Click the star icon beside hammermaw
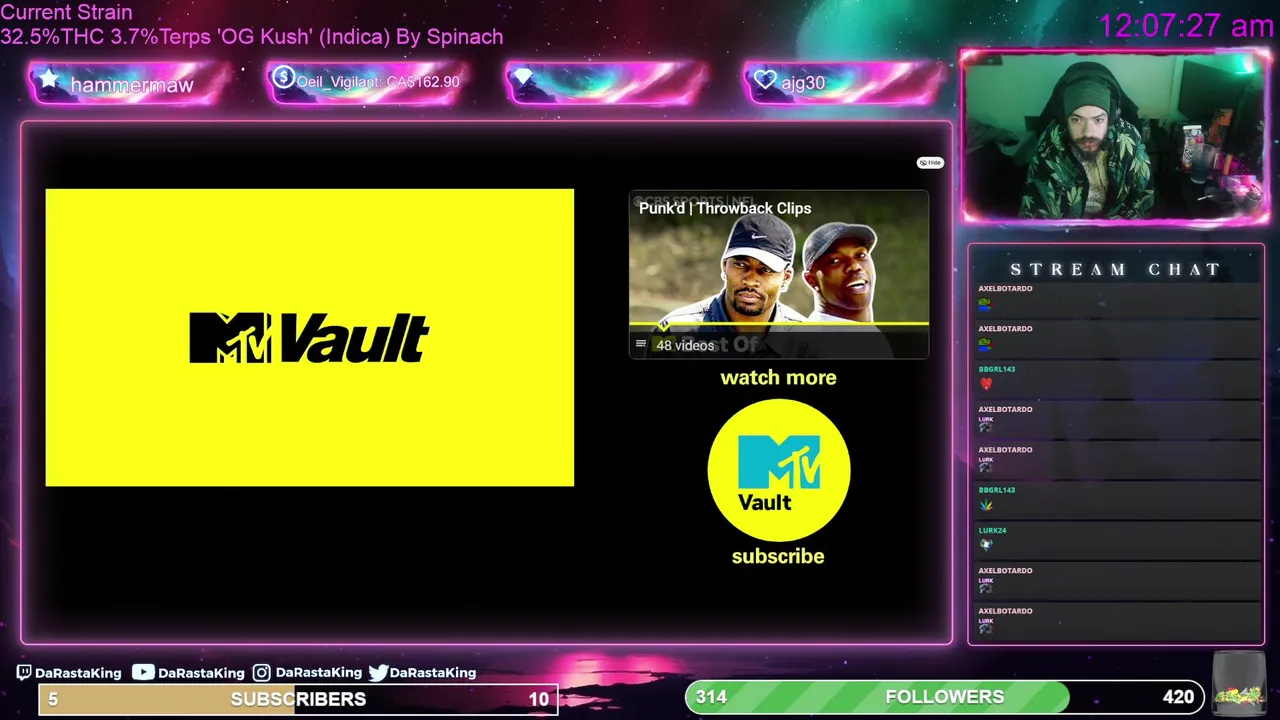Screen dimensions: 1280x720 [x=49, y=80]
